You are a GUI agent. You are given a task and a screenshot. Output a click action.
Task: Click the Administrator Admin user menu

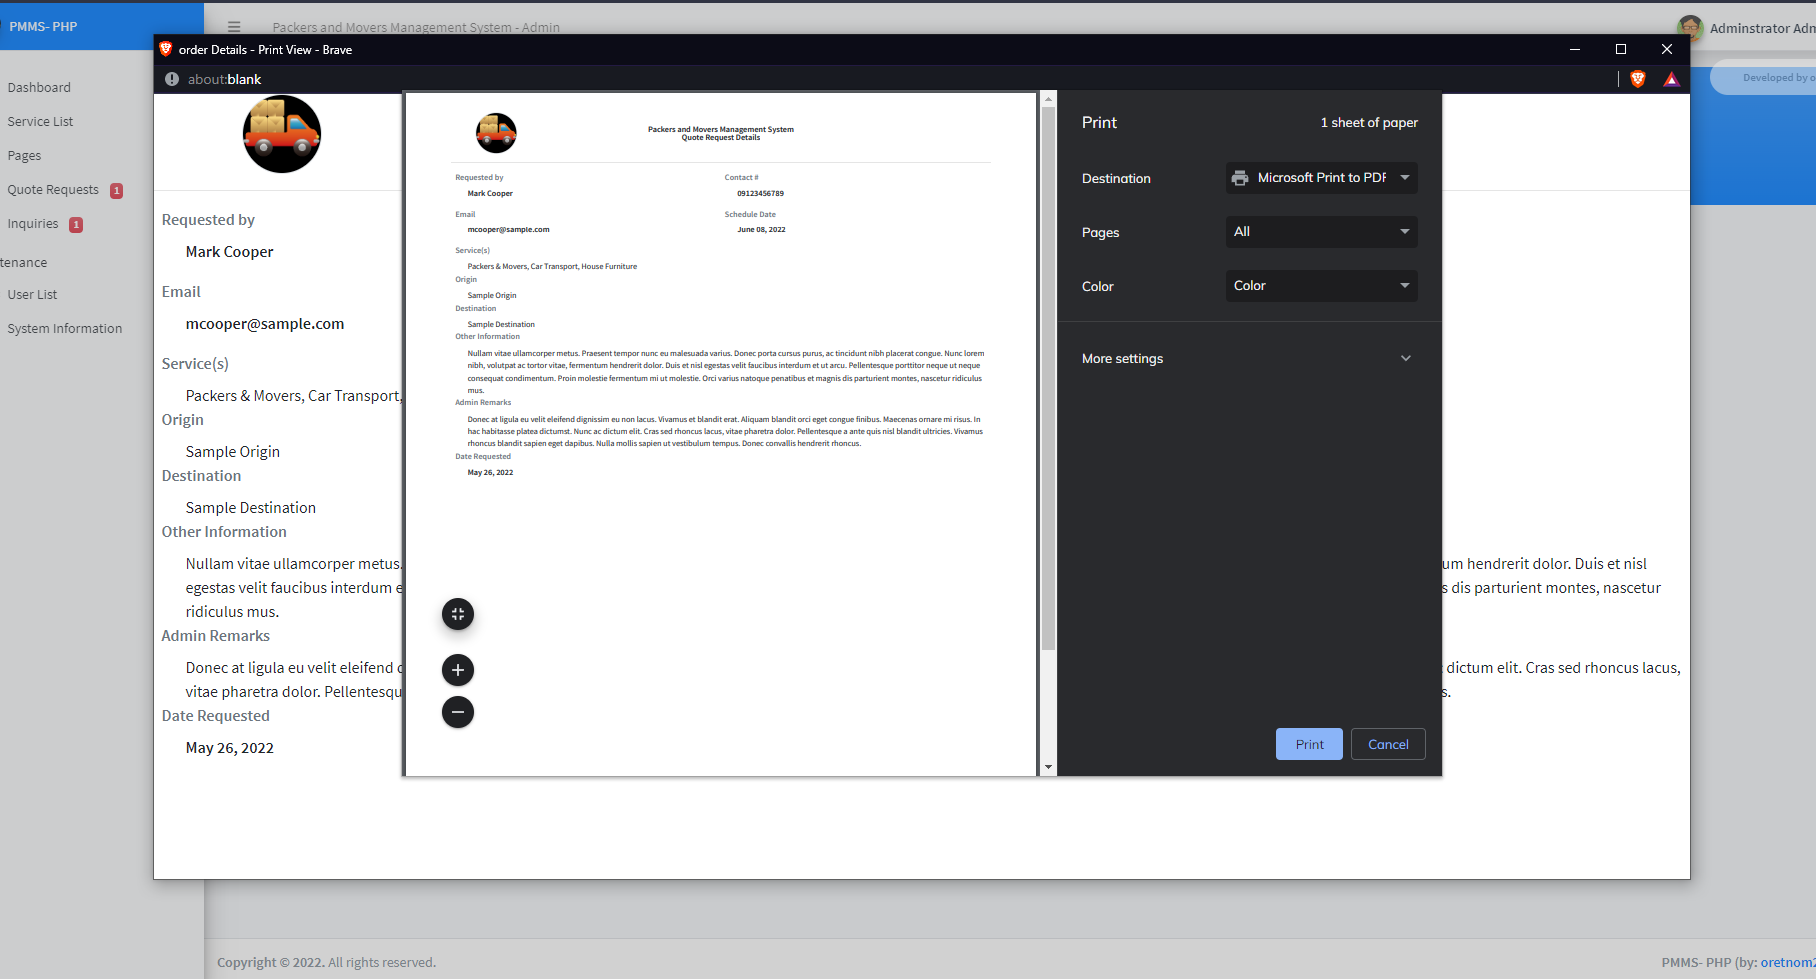click(x=1762, y=28)
